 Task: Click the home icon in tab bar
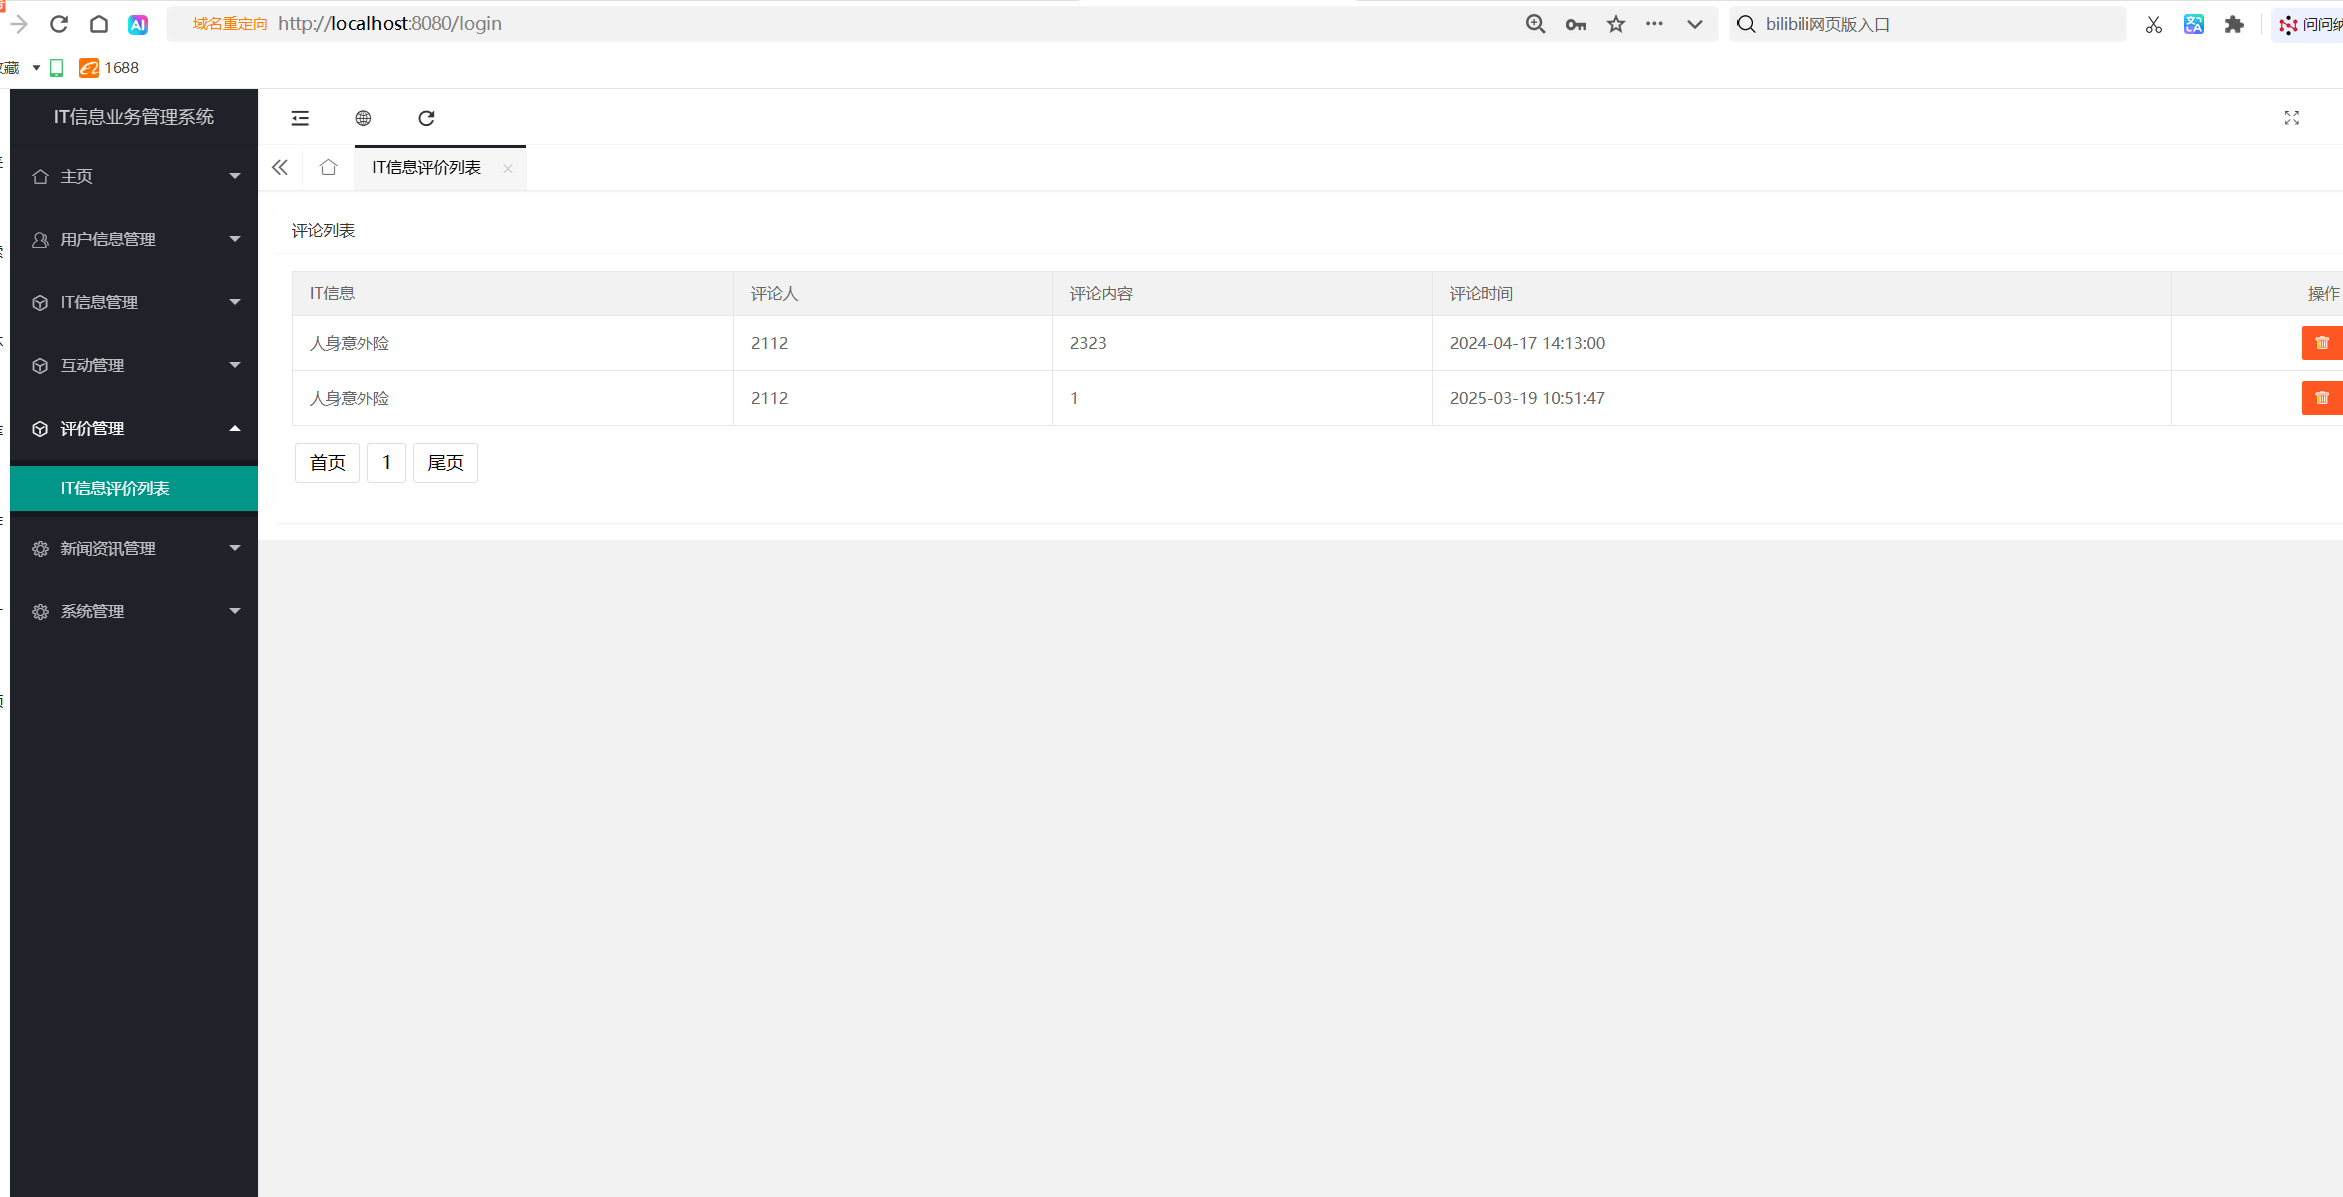point(328,167)
